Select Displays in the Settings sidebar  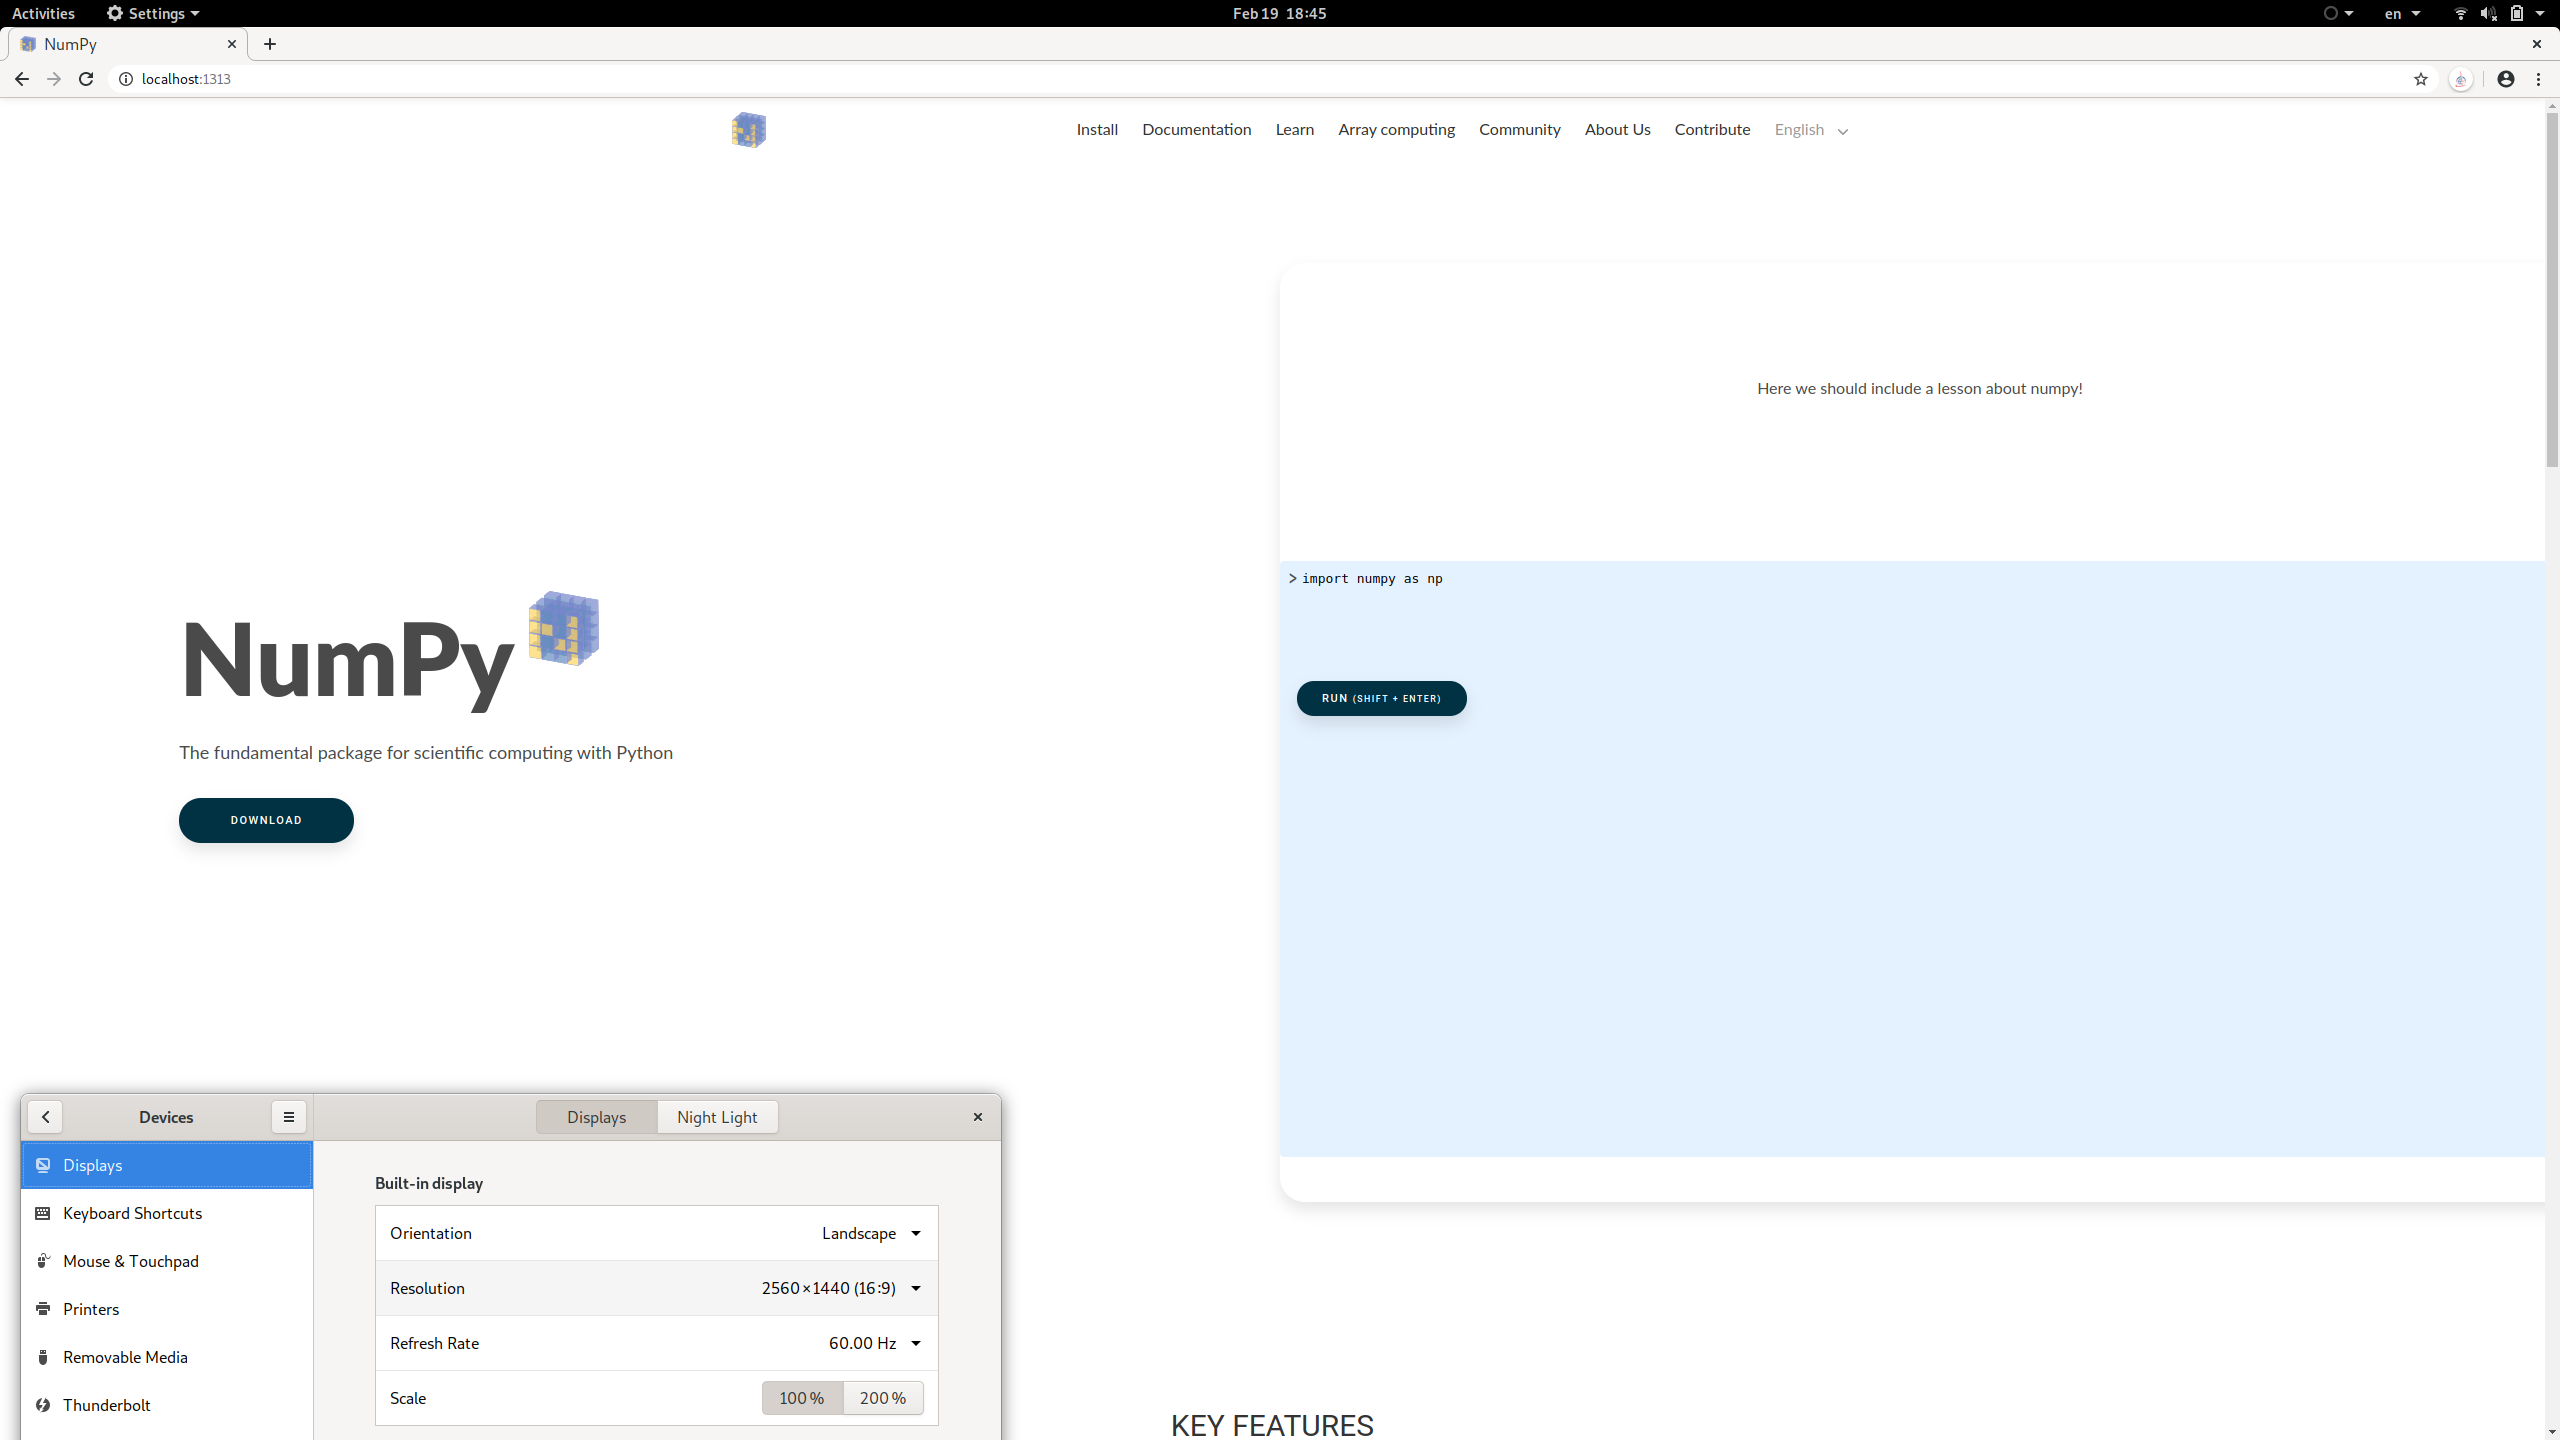93,1165
